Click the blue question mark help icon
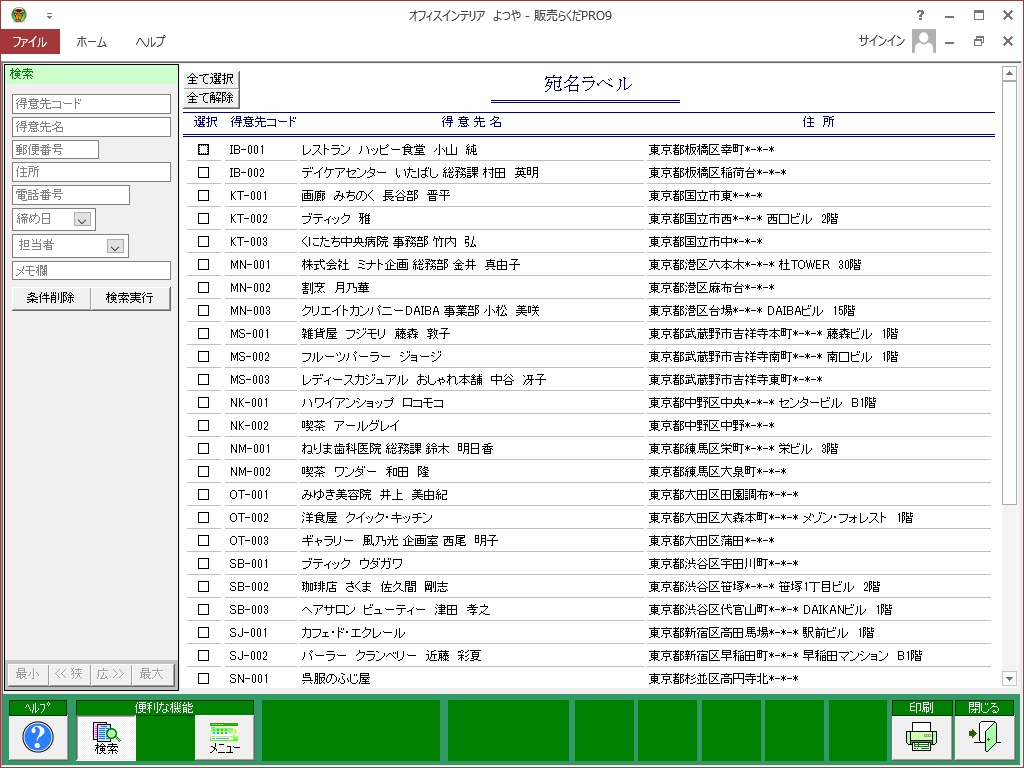 pyautogui.click(x=38, y=737)
